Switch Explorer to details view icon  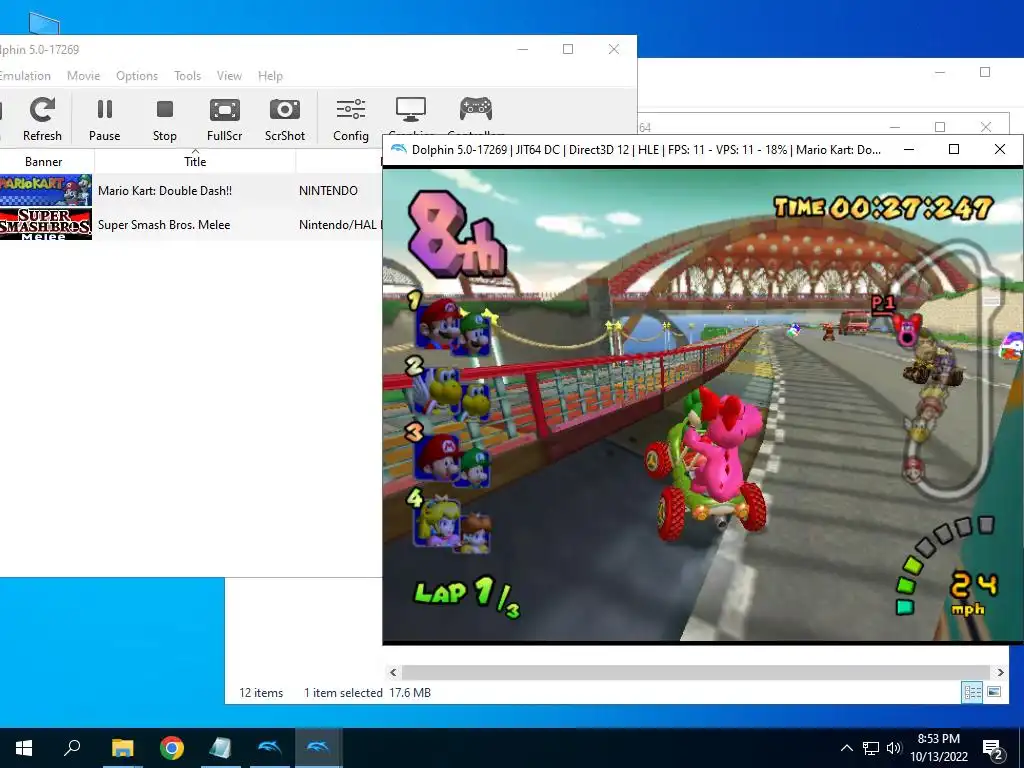click(972, 692)
